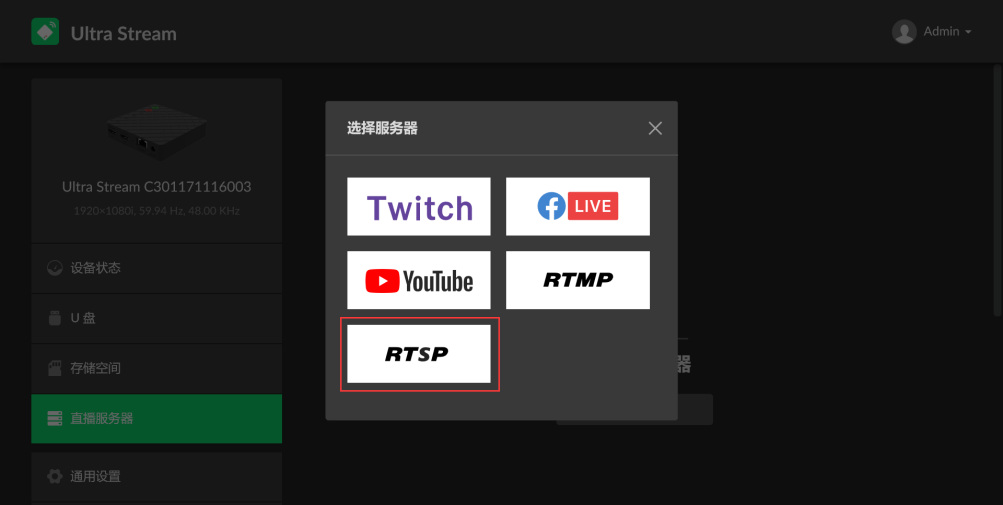Click the 存储空间 SD card icon
1003x505 pixels.
coord(55,368)
